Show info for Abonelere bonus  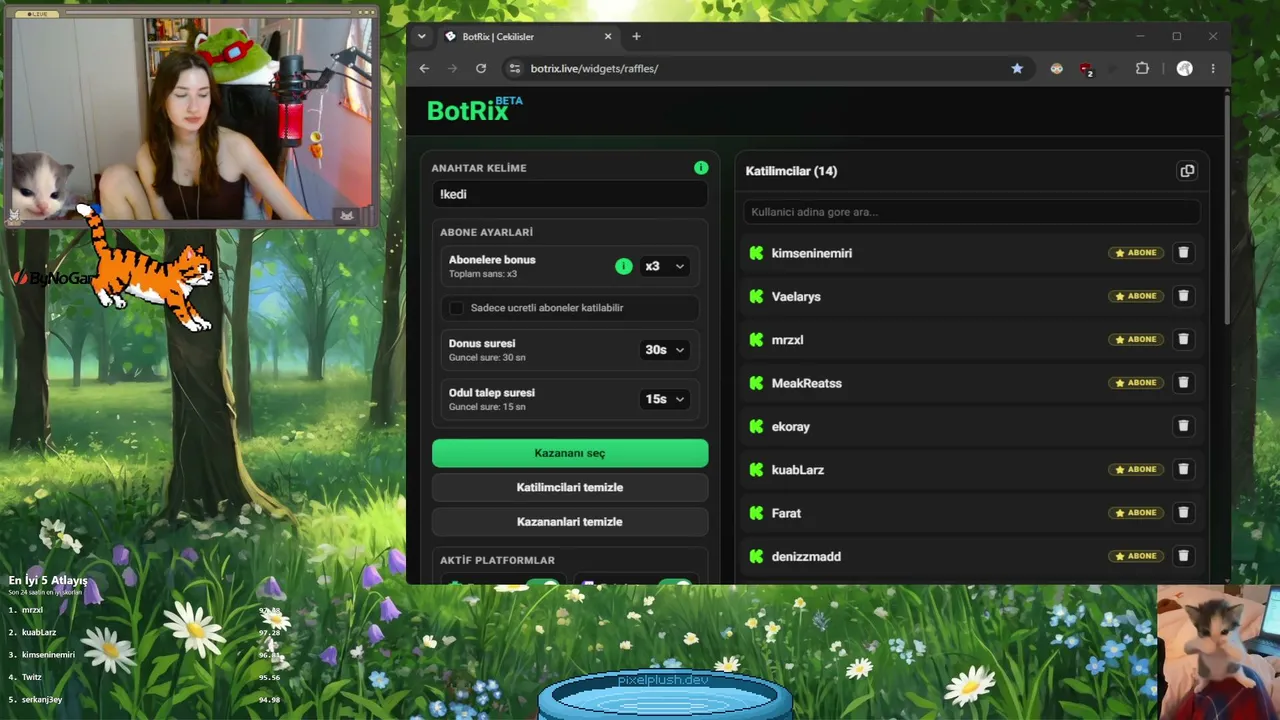pos(624,266)
